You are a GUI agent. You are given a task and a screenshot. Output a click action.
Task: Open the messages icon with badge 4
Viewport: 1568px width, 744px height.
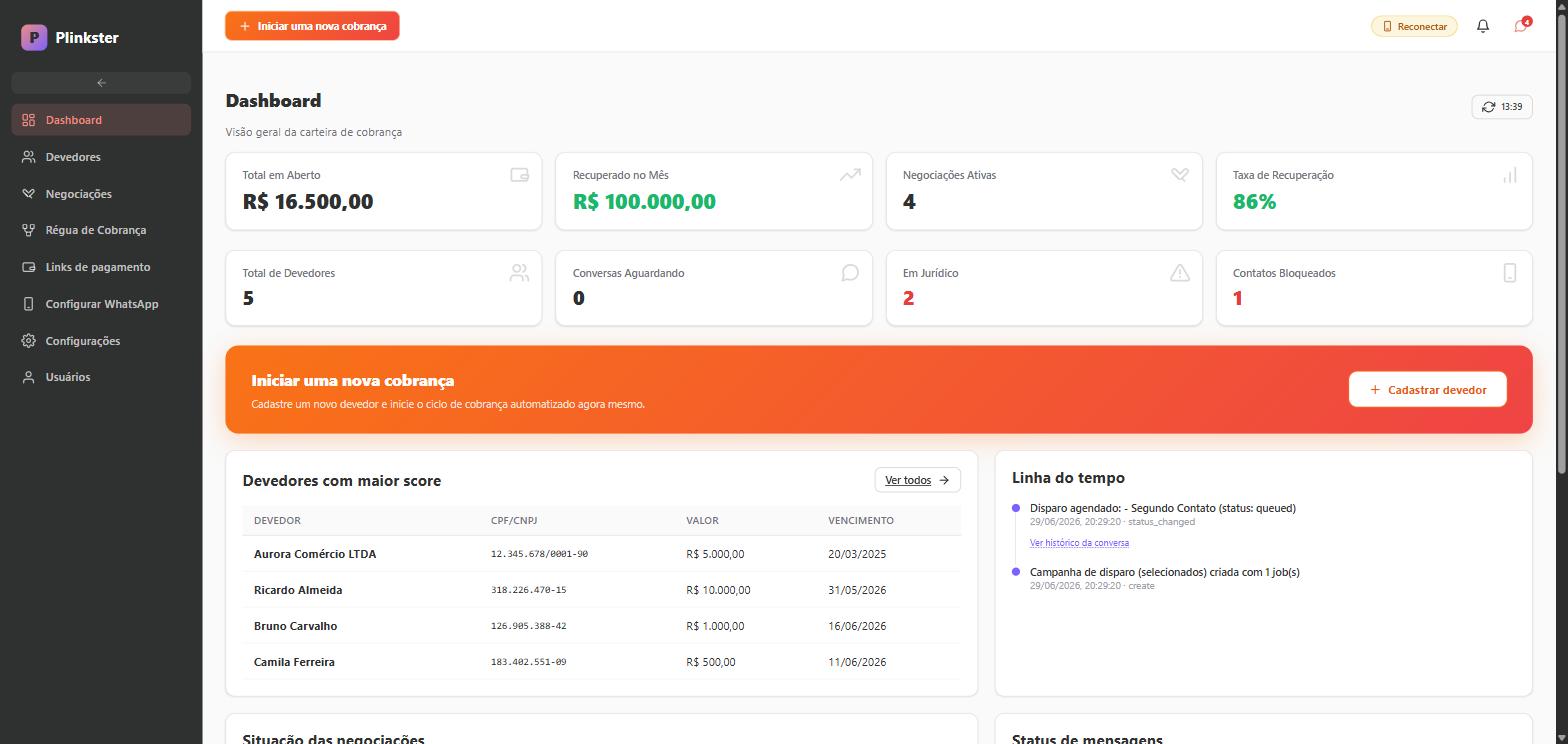(x=1521, y=26)
